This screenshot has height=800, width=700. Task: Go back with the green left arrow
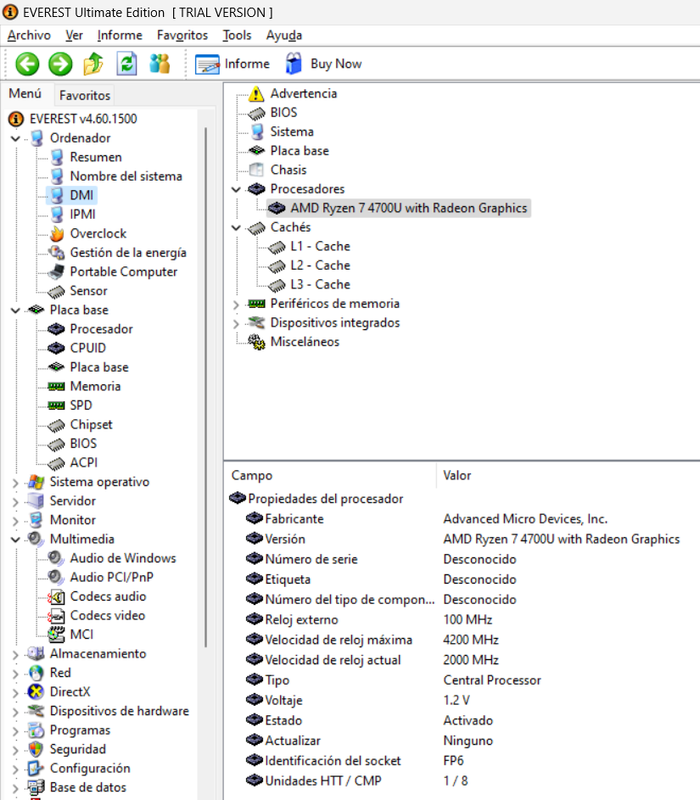click(27, 64)
